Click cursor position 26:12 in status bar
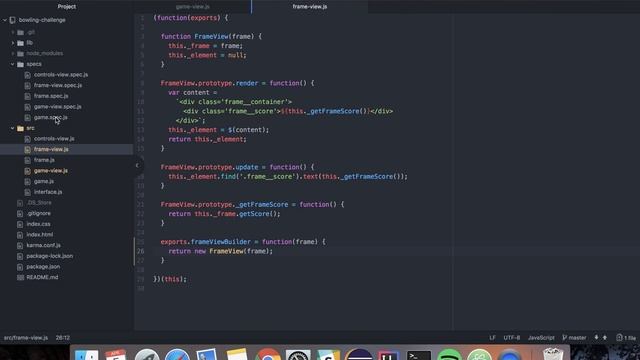 (63, 338)
